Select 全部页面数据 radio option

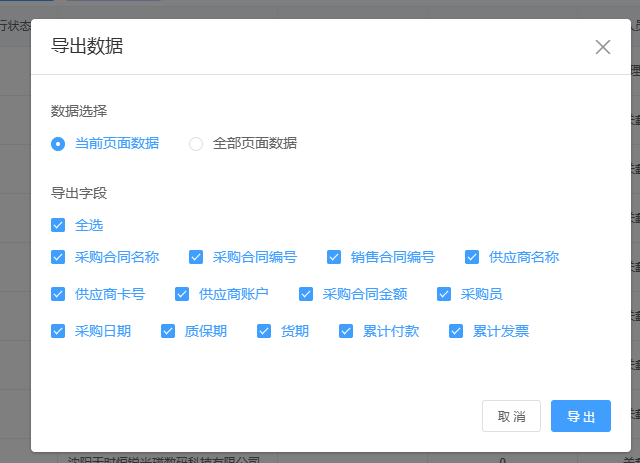coord(197,143)
